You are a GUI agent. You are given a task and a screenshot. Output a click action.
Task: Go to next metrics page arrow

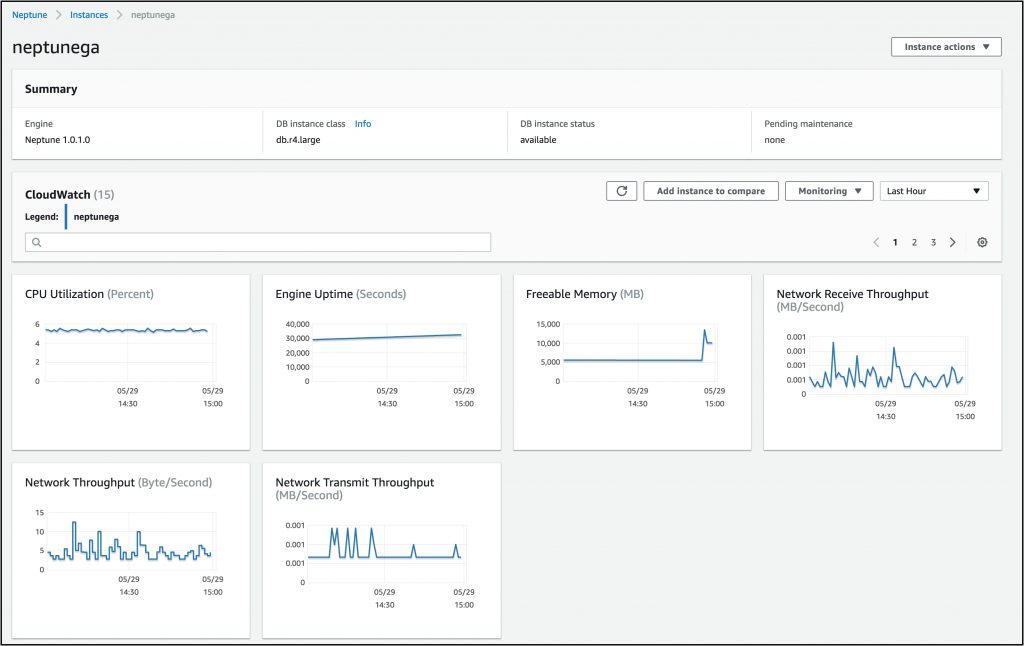[x=953, y=242]
